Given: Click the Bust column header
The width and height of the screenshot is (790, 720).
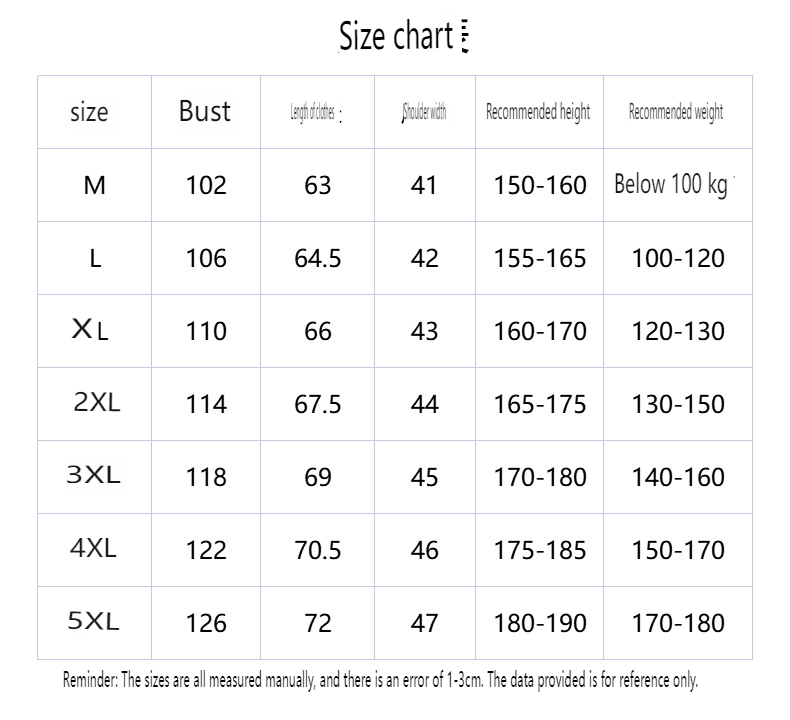Looking at the screenshot, I should pyautogui.click(x=205, y=111).
